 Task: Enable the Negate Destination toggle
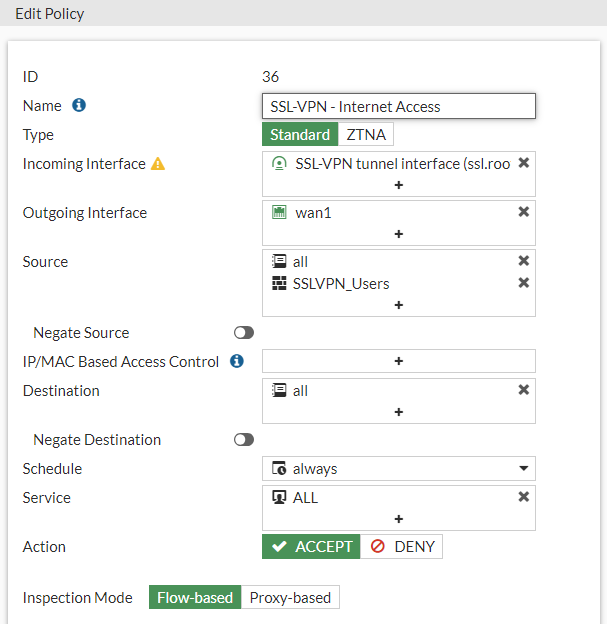[x=244, y=440]
